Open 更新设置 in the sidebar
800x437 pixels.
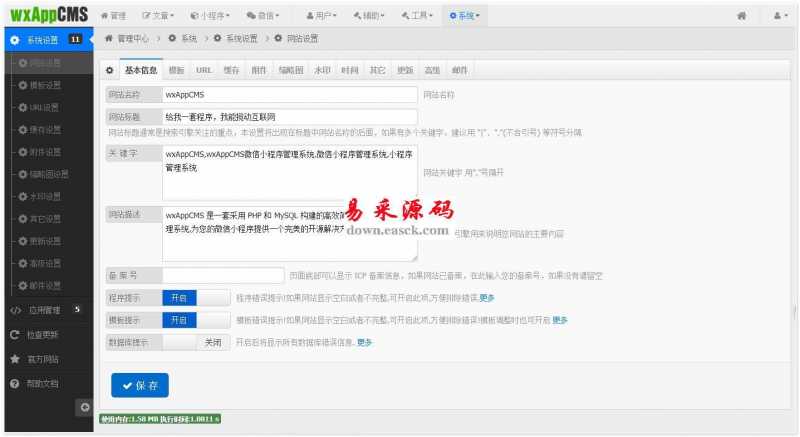click(45, 241)
